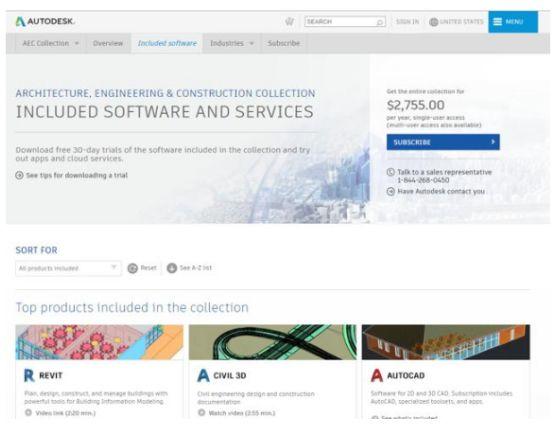Open the shopping cart icon
This screenshot has width=560, height=436.
289,21
